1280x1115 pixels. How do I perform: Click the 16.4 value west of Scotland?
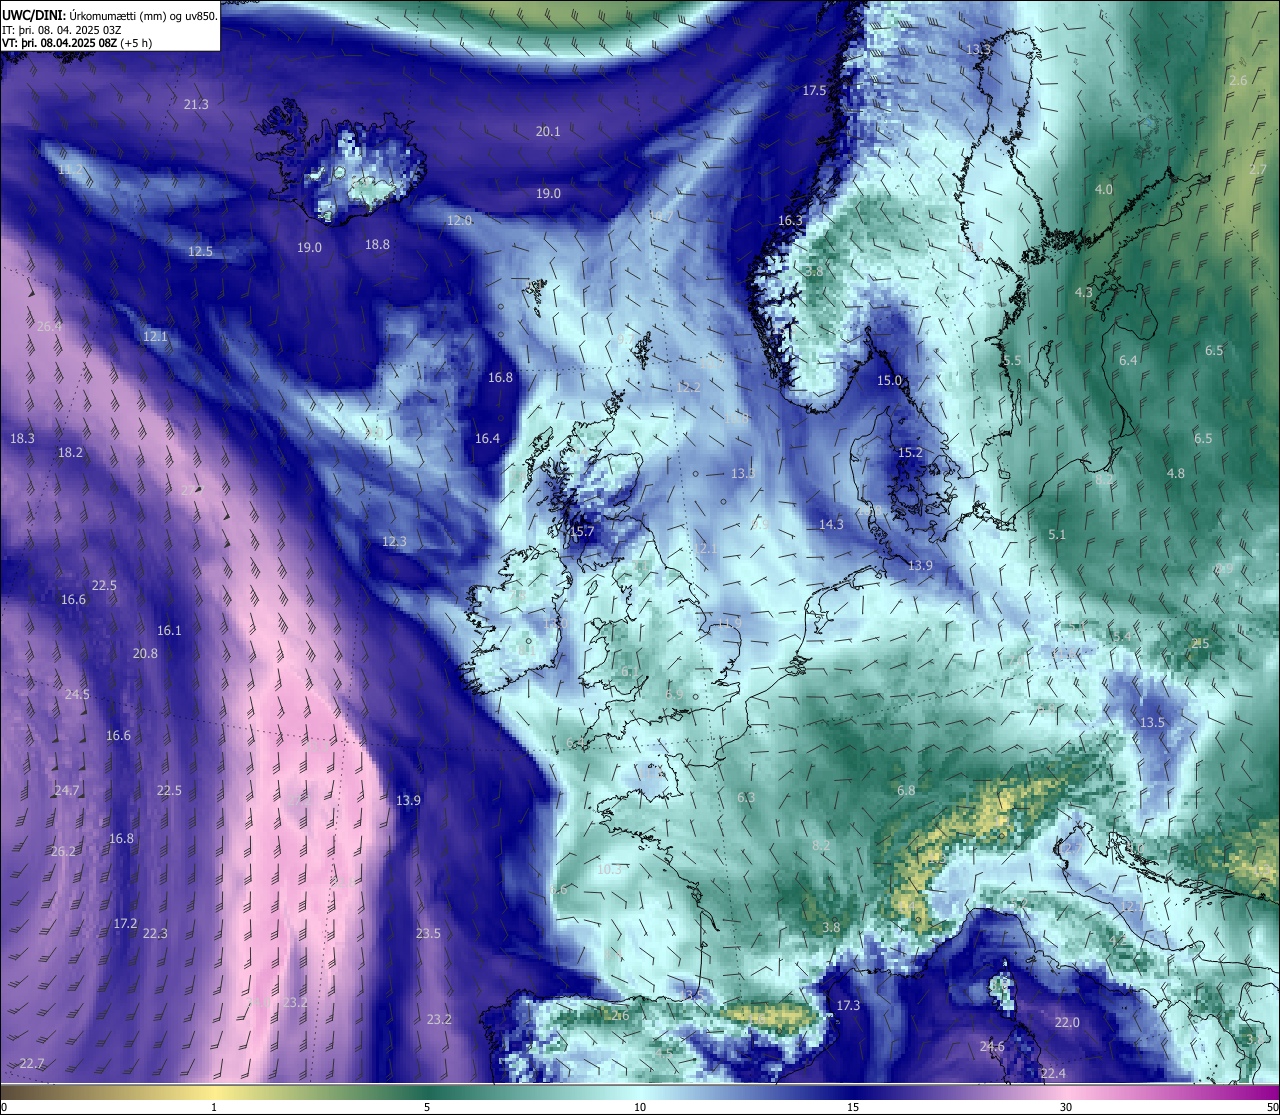tap(487, 438)
